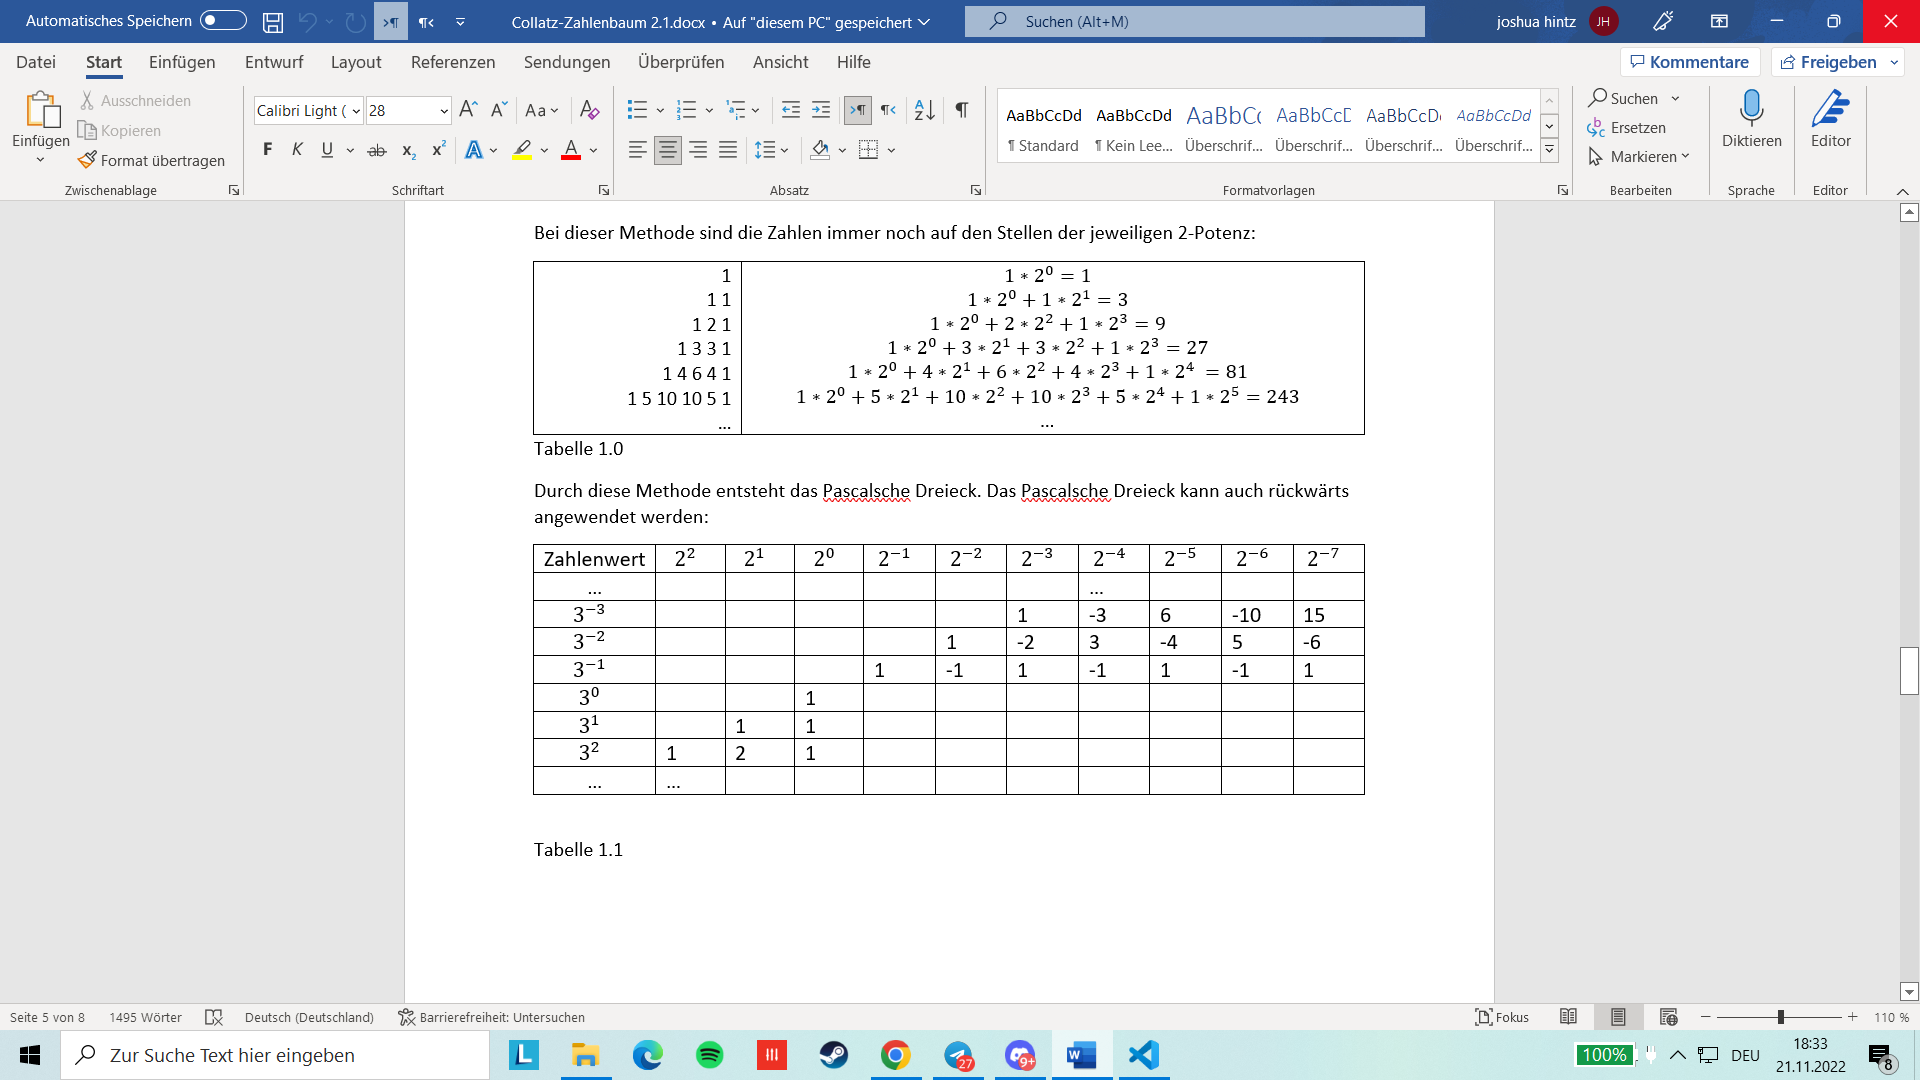
Task: Switch to the Layout tab
Action: 356,62
